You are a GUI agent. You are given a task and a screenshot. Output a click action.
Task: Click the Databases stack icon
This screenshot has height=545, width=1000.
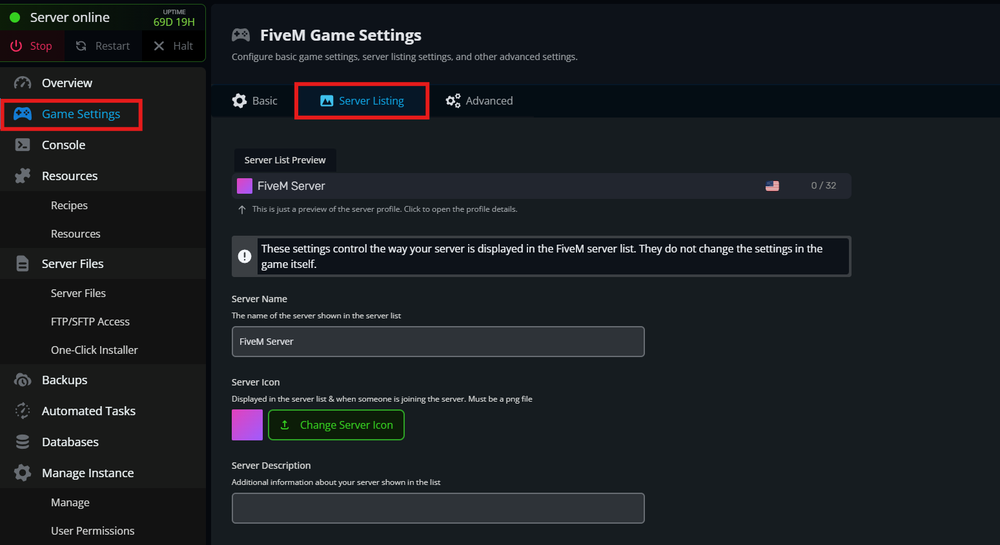tap(22, 442)
